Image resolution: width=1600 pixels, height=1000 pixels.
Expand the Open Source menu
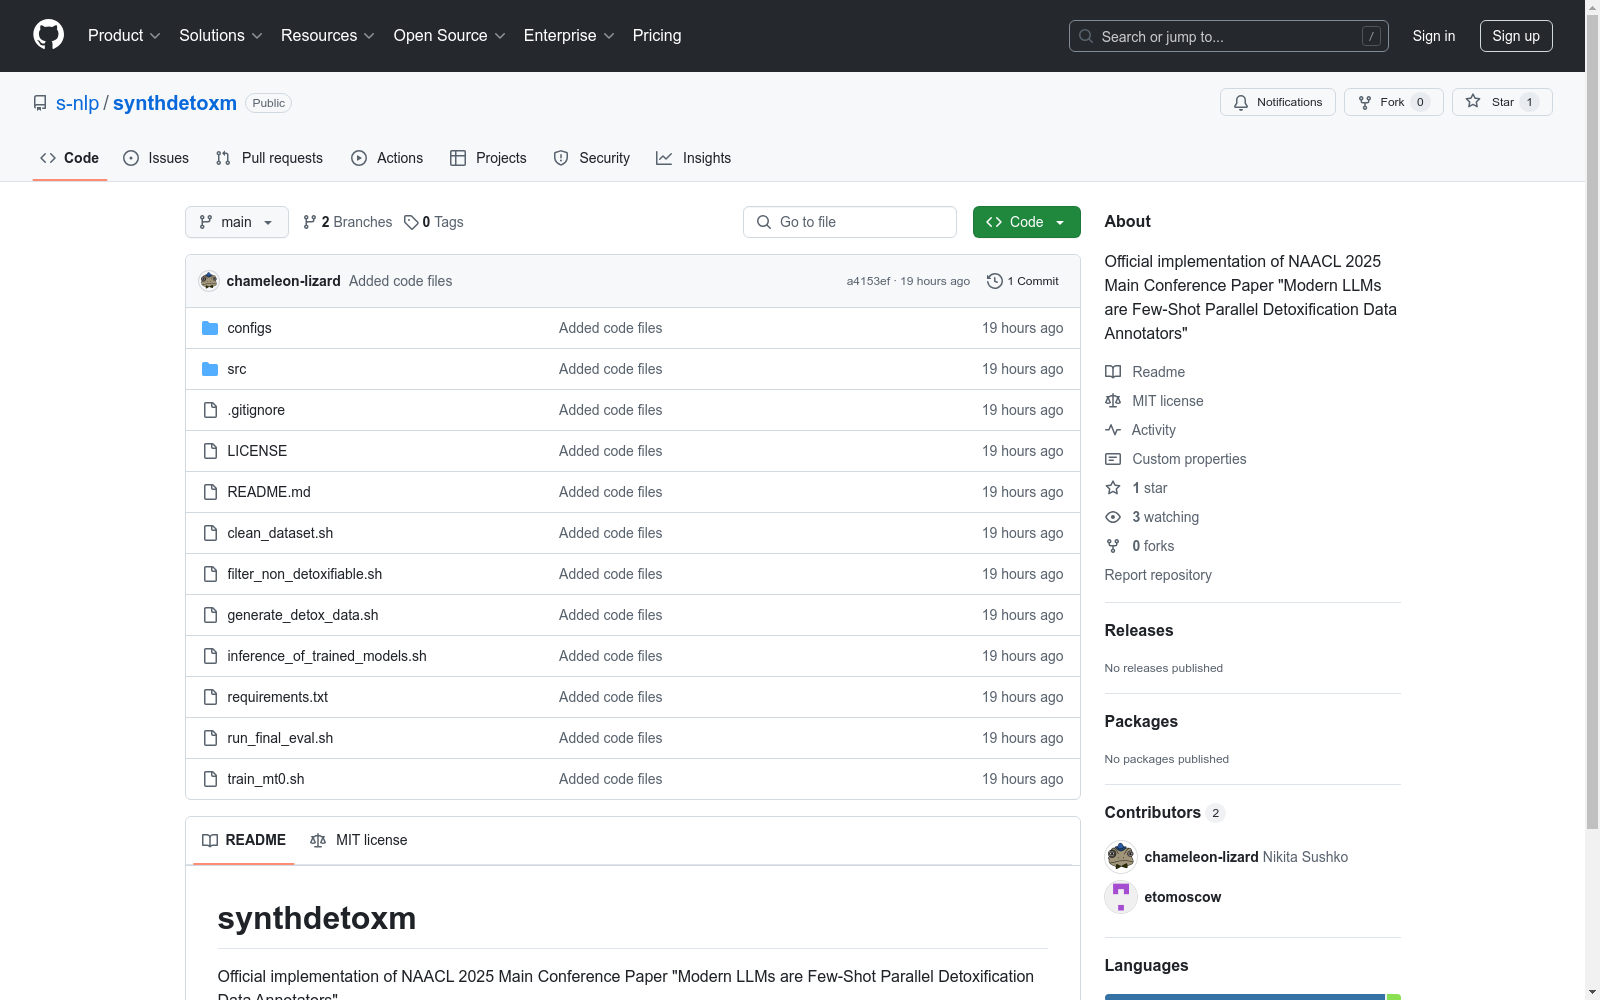click(450, 35)
